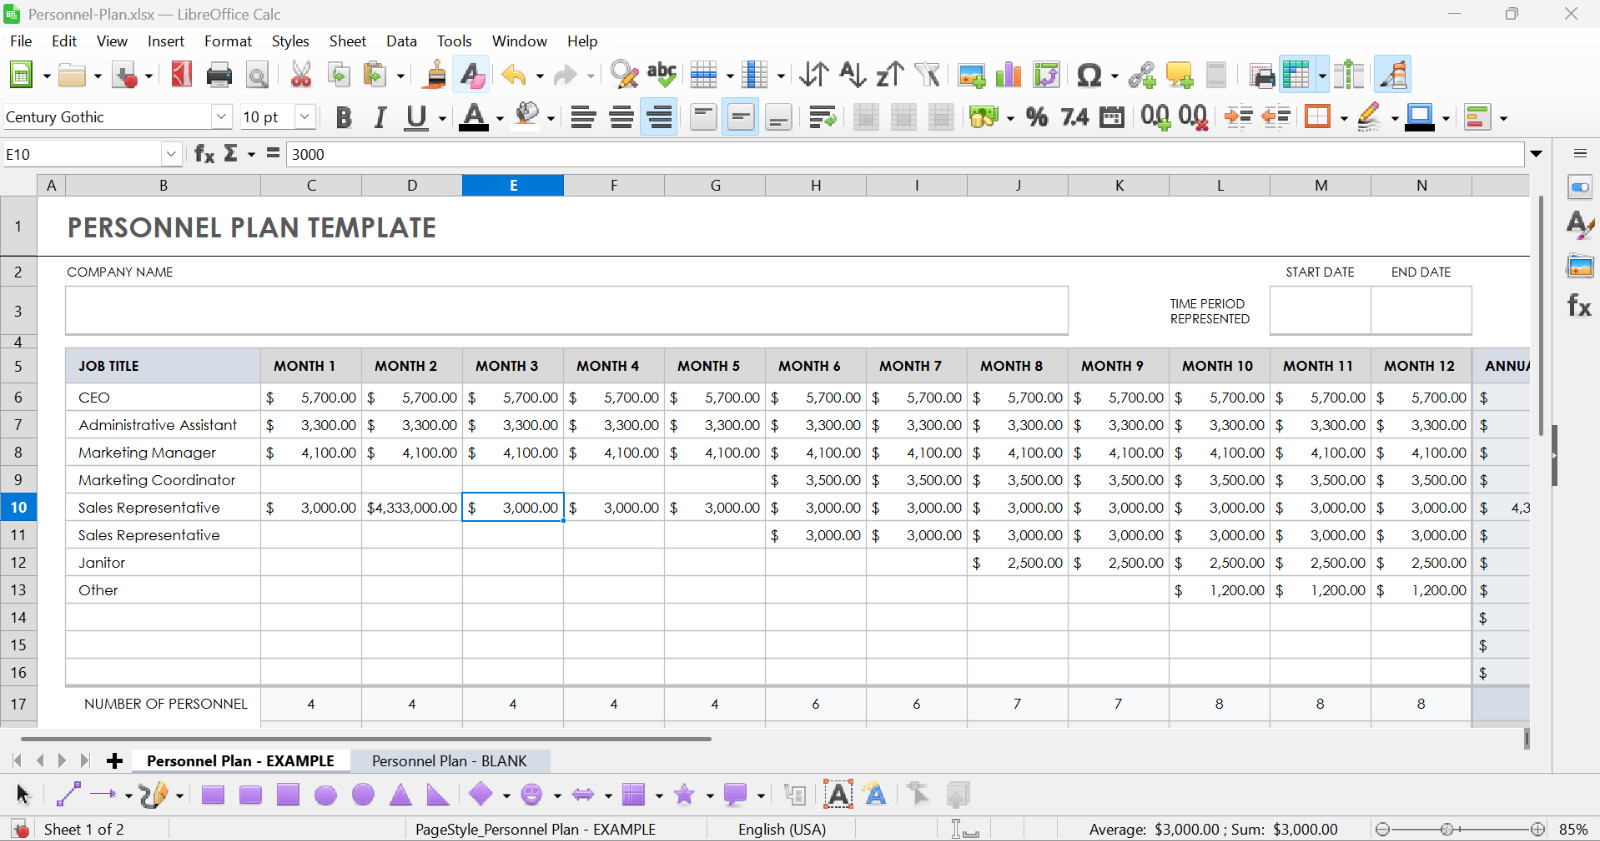The height and width of the screenshot is (841, 1600).
Task: Switch to Personnel Plan - BLANK sheet
Action: click(x=449, y=761)
